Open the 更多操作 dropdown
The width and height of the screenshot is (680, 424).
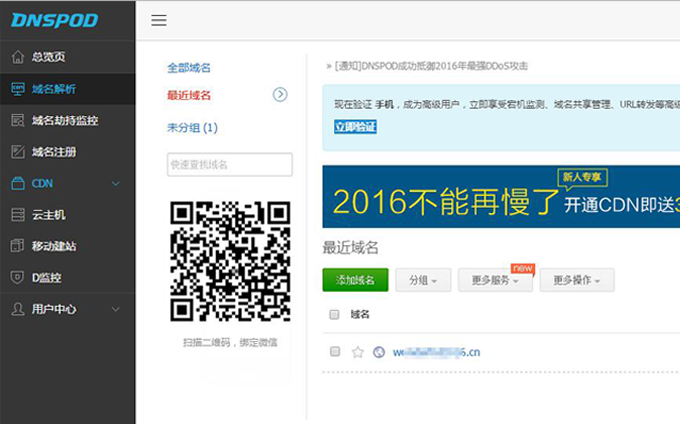coord(576,281)
